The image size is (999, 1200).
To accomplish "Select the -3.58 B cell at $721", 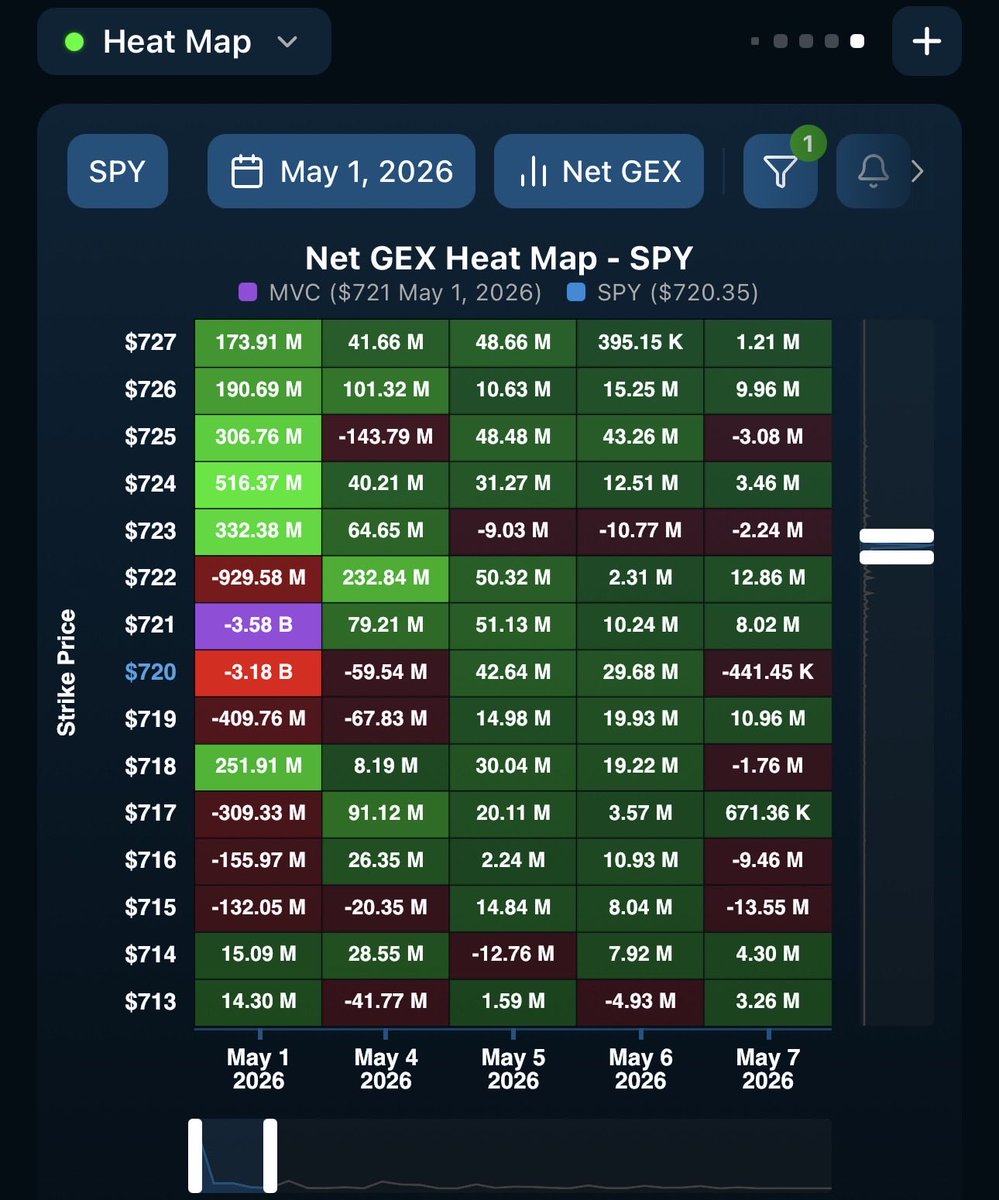I will (258, 625).
